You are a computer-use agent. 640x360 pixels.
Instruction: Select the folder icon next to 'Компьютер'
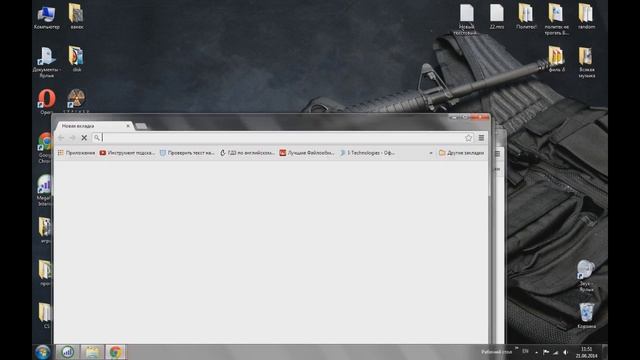coord(76,17)
